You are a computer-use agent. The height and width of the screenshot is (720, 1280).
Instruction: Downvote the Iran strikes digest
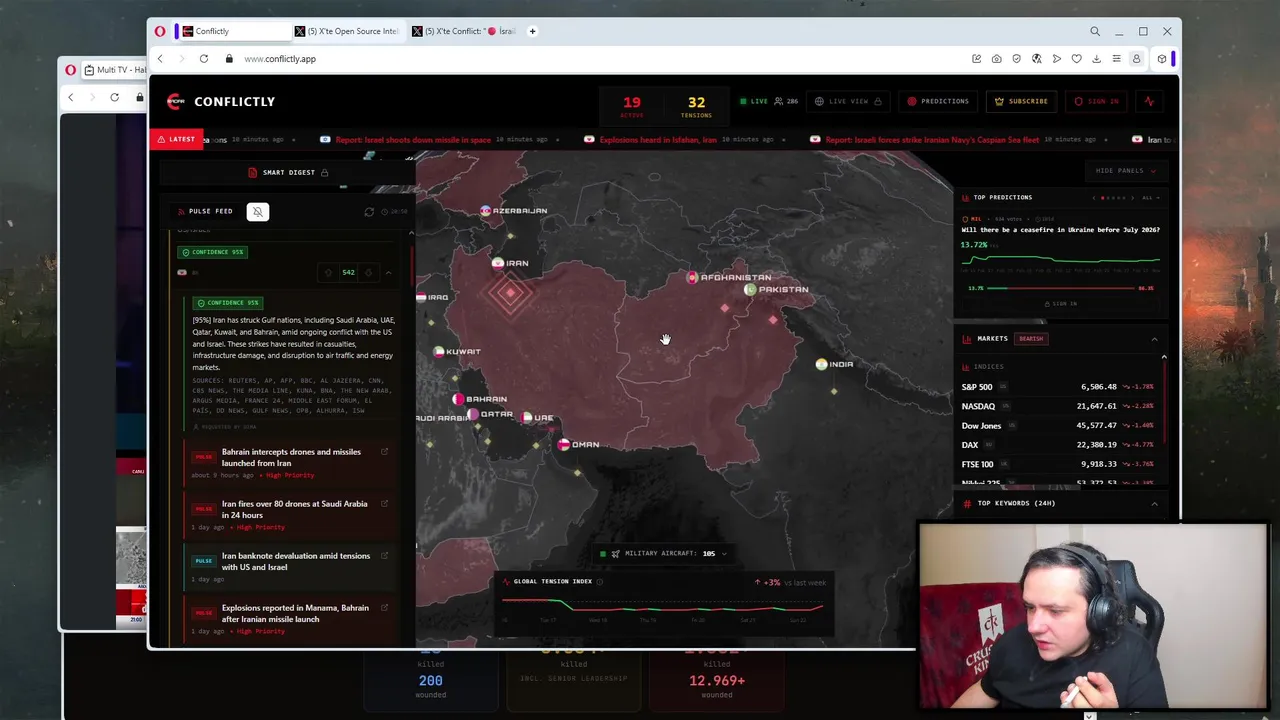point(368,272)
